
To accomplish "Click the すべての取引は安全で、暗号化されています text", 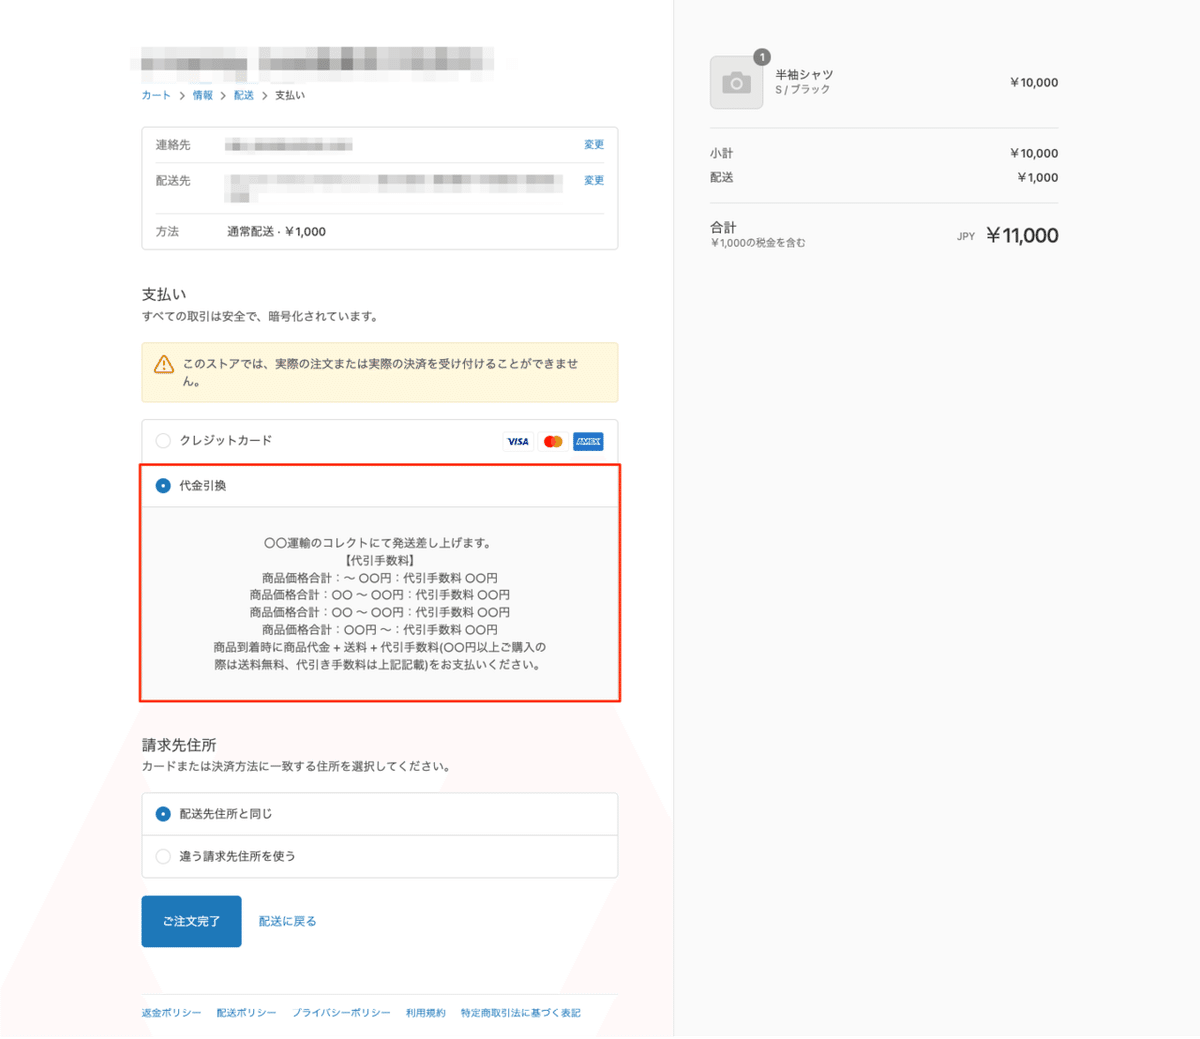I will (261, 316).
